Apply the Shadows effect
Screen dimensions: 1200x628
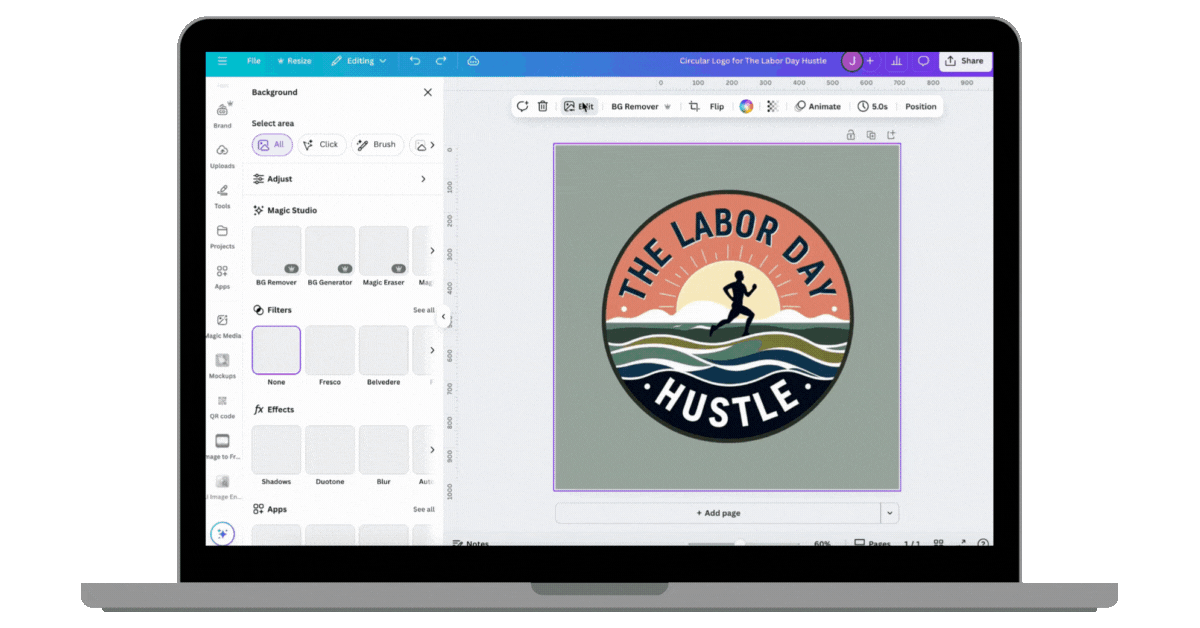click(x=276, y=450)
